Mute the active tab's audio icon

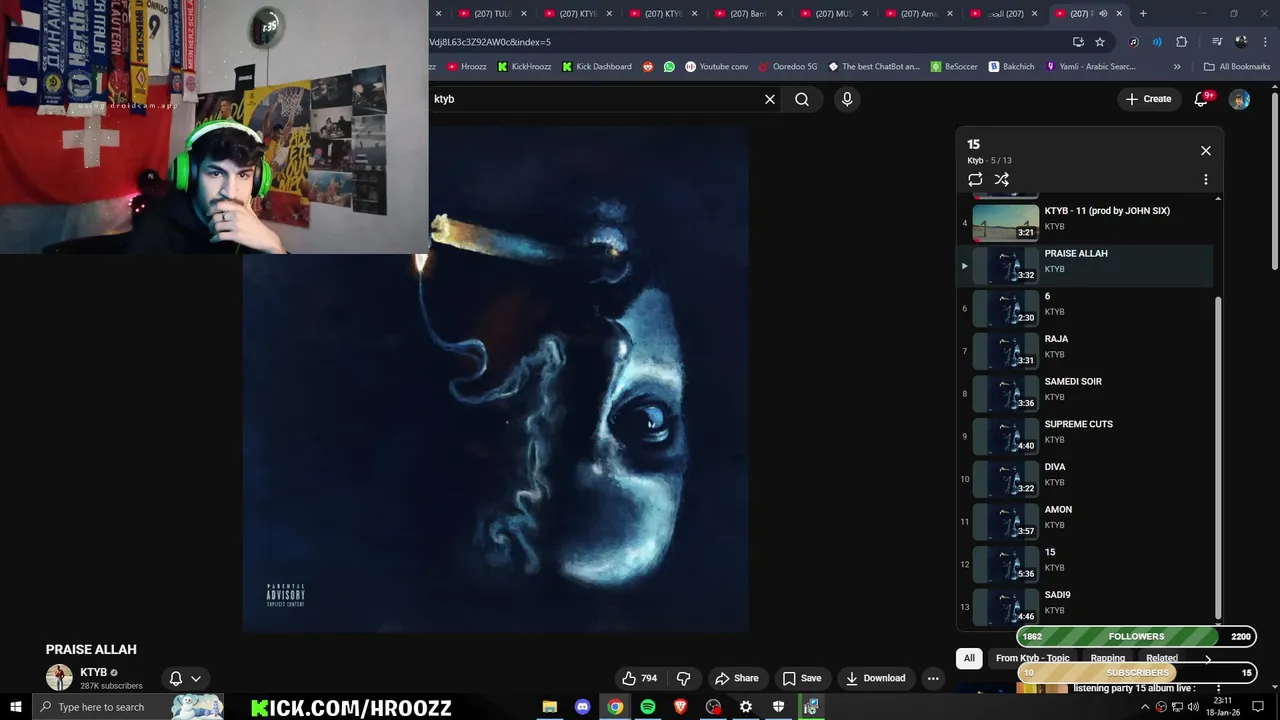point(1103,14)
